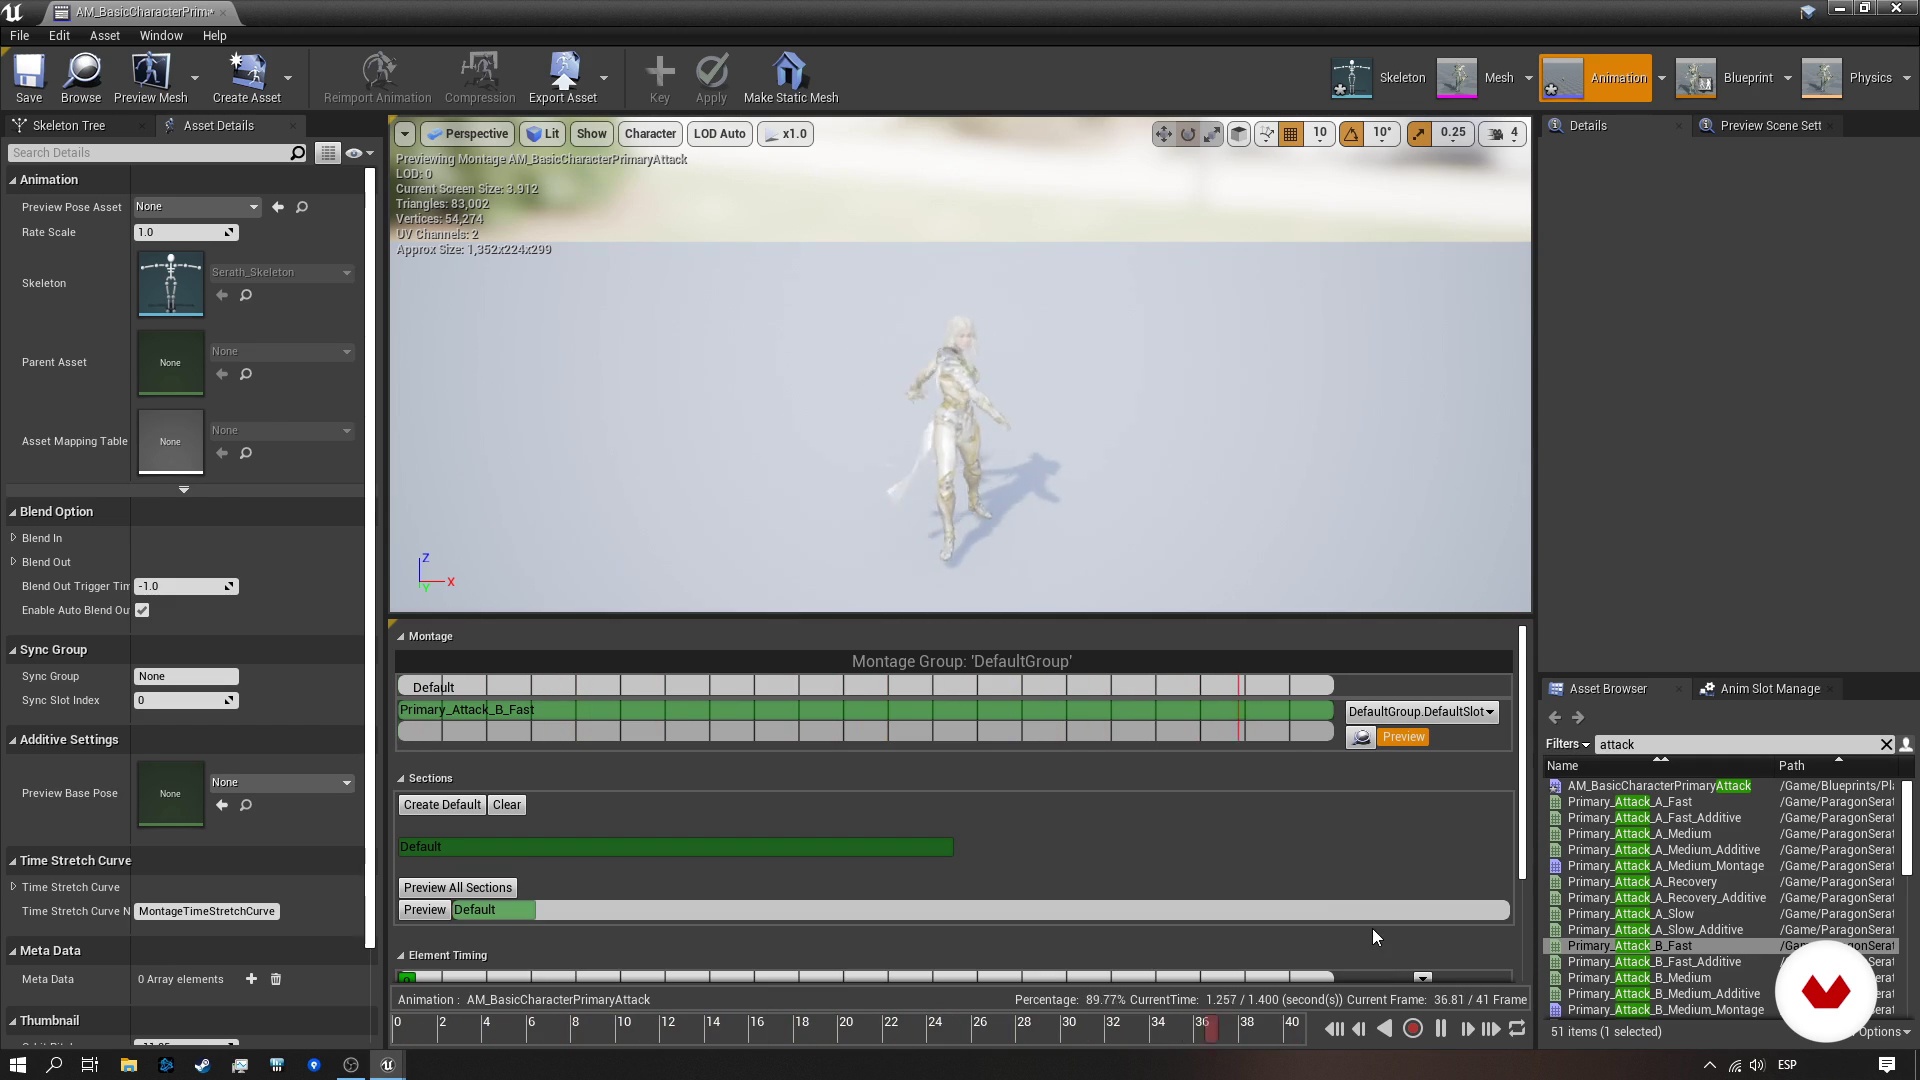The height and width of the screenshot is (1080, 1920).
Task: Toggle the coordinate system icon in viewport
Action: pos(1239,134)
